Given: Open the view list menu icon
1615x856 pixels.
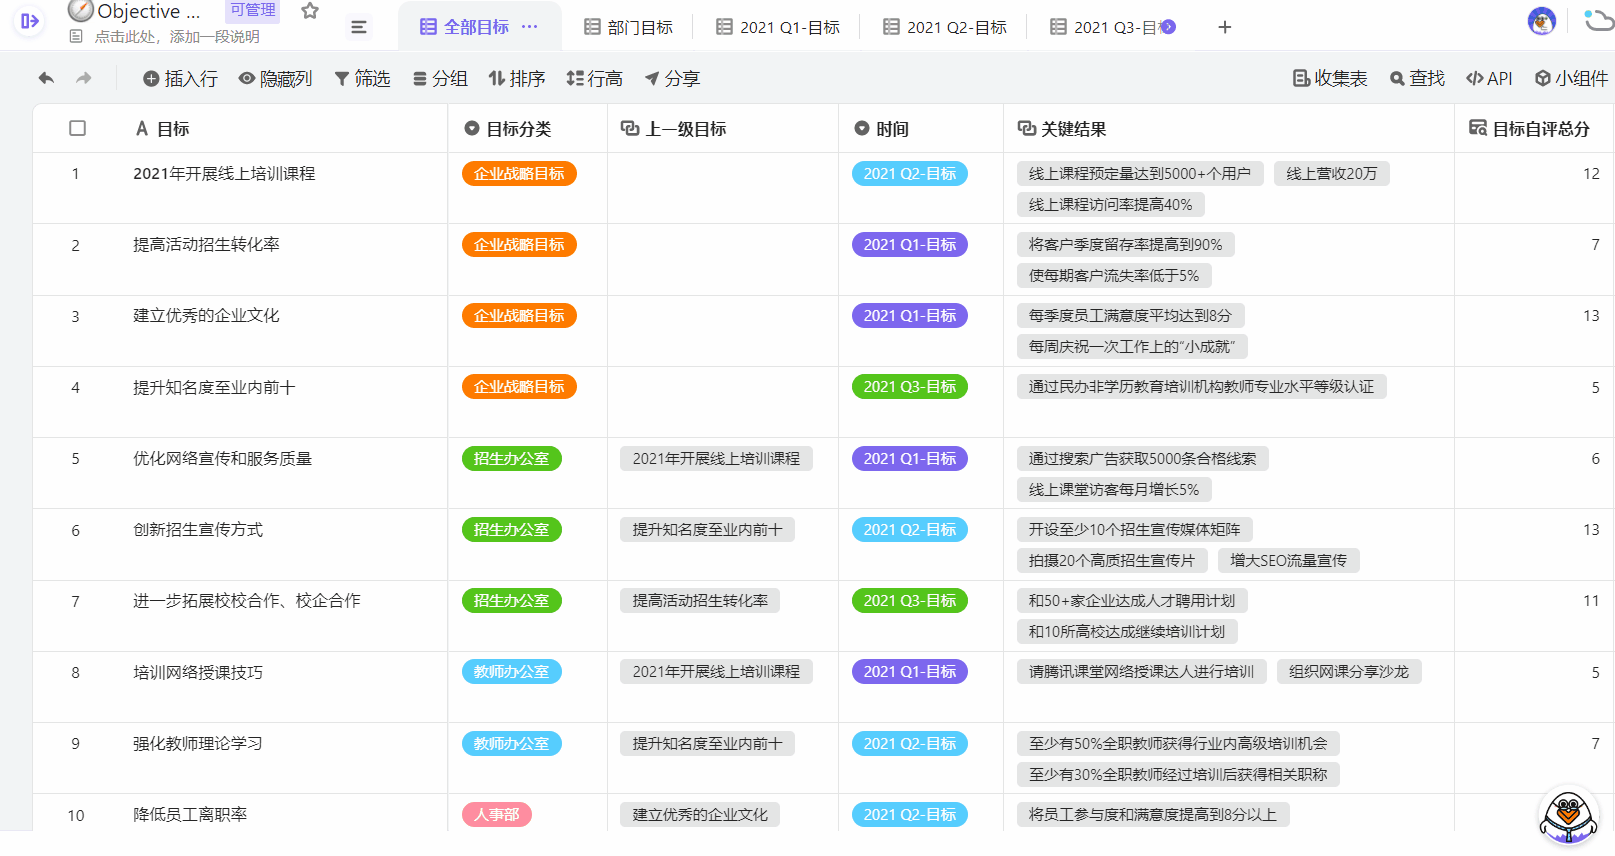Looking at the screenshot, I should 359,27.
